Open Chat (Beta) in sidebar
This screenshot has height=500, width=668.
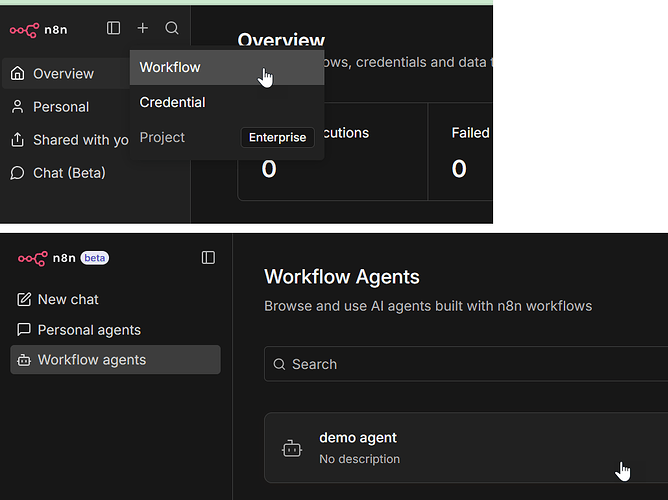click(x=69, y=173)
